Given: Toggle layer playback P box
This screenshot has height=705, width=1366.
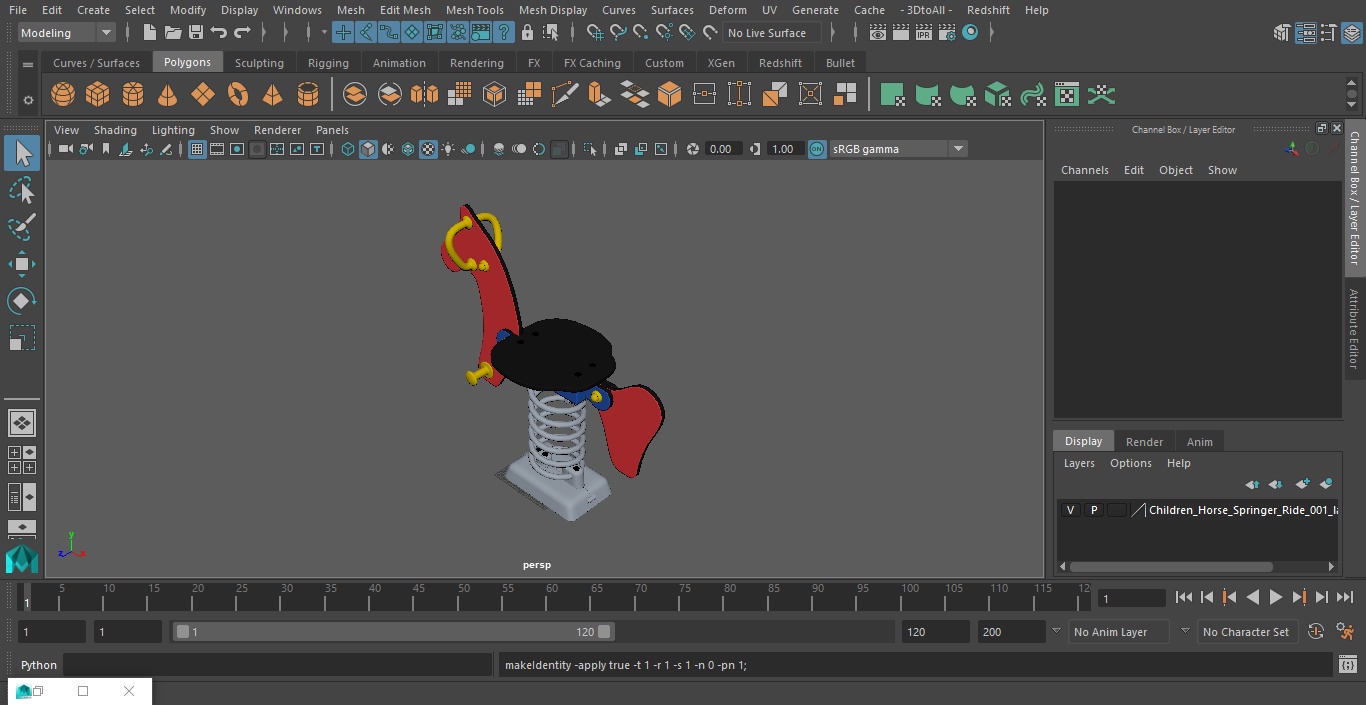Looking at the screenshot, I should coord(1093,510).
